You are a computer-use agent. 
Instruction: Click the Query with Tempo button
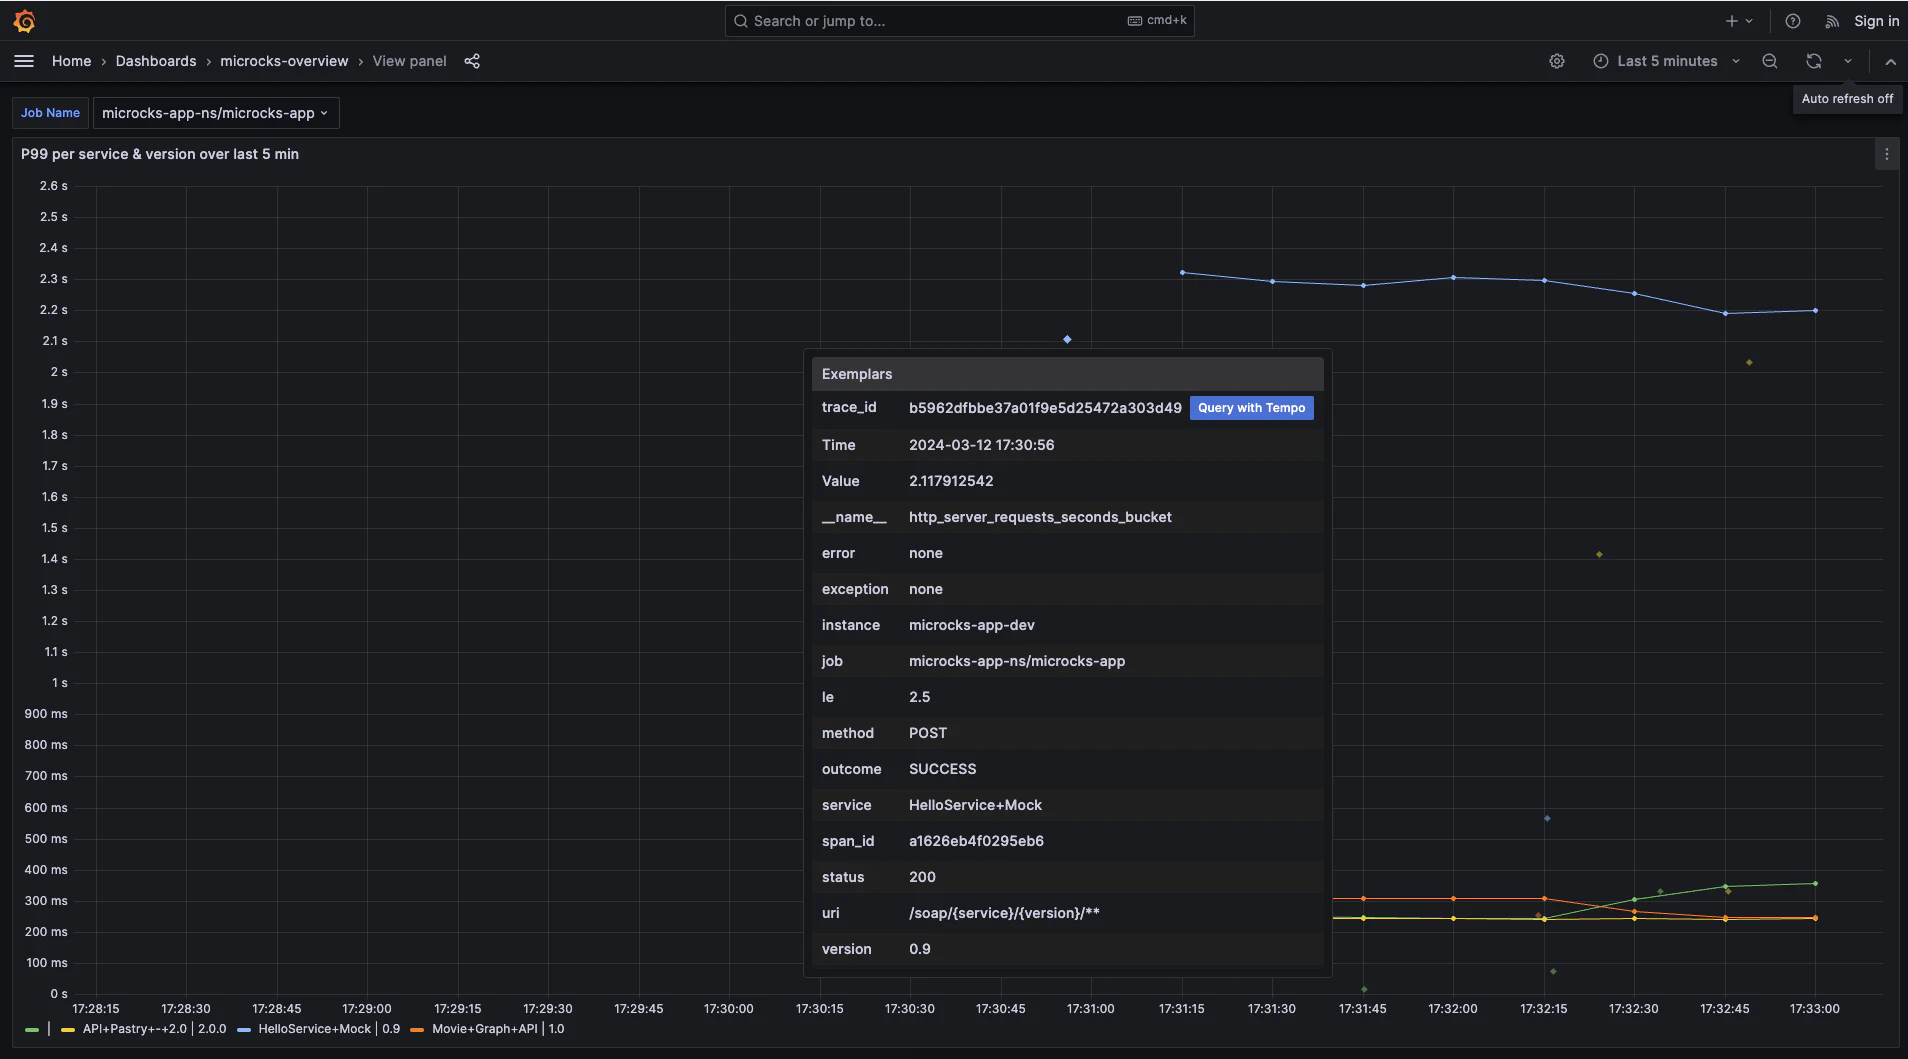(x=1251, y=408)
